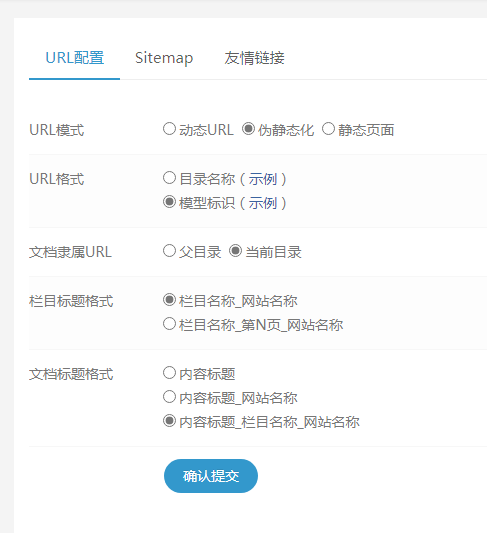Open 示例 link beside 目录名称
The image size is (487, 533).
point(262,179)
